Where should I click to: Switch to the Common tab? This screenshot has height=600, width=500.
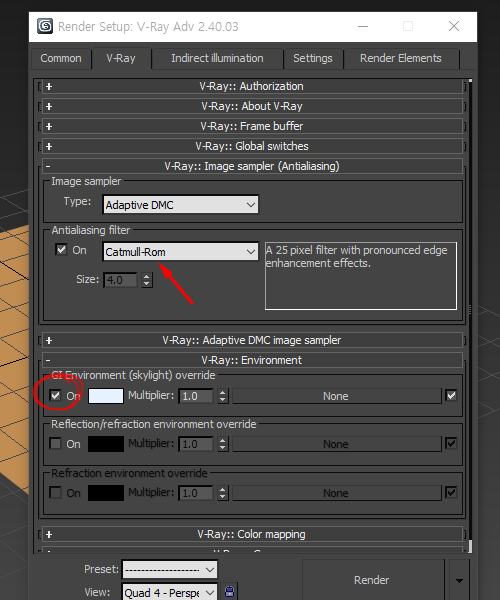click(x=61, y=59)
